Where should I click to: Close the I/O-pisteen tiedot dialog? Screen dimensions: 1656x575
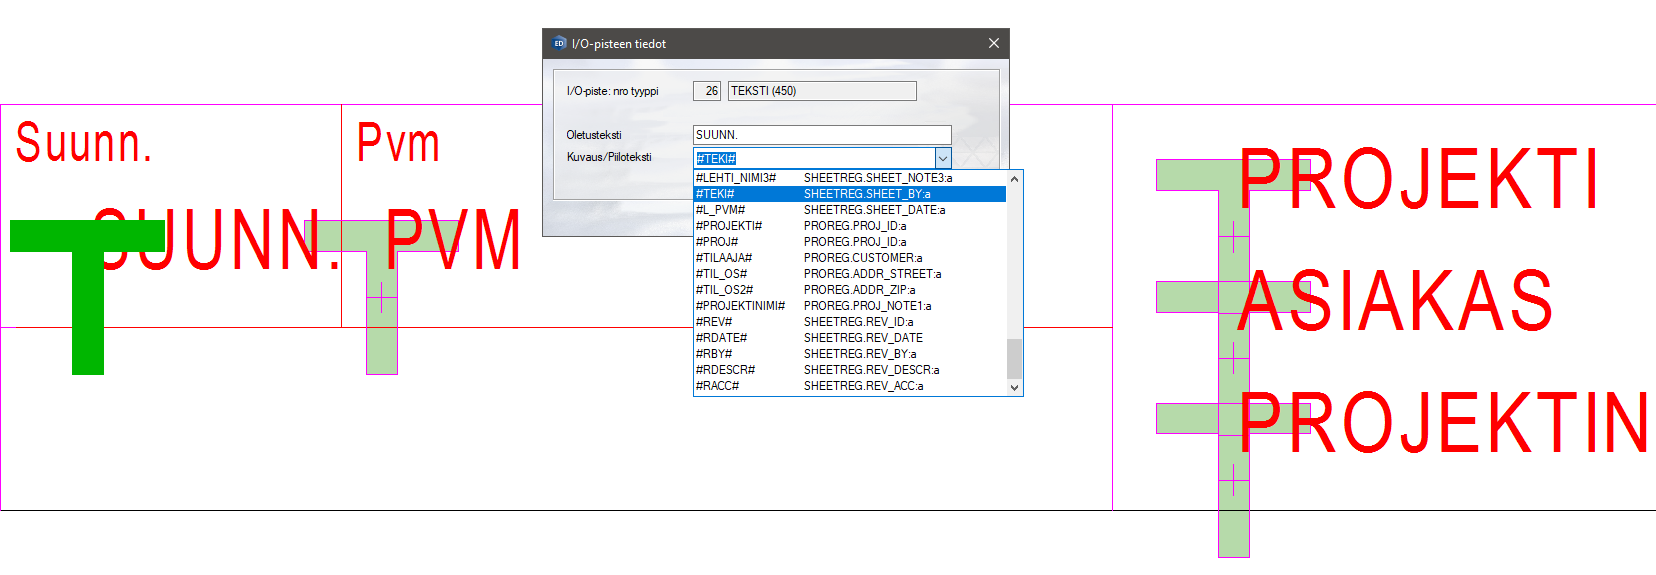[x=993, y=43]
